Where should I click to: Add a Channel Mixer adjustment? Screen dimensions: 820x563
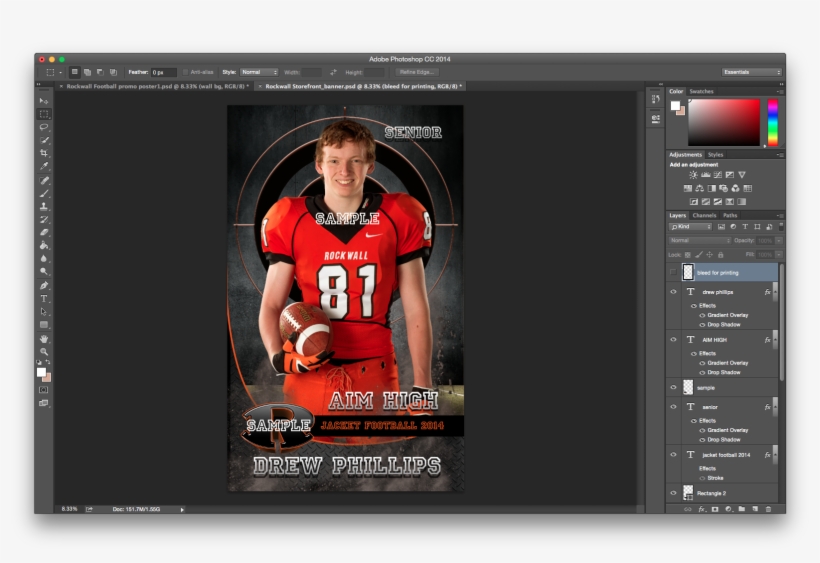coord(736,188)
